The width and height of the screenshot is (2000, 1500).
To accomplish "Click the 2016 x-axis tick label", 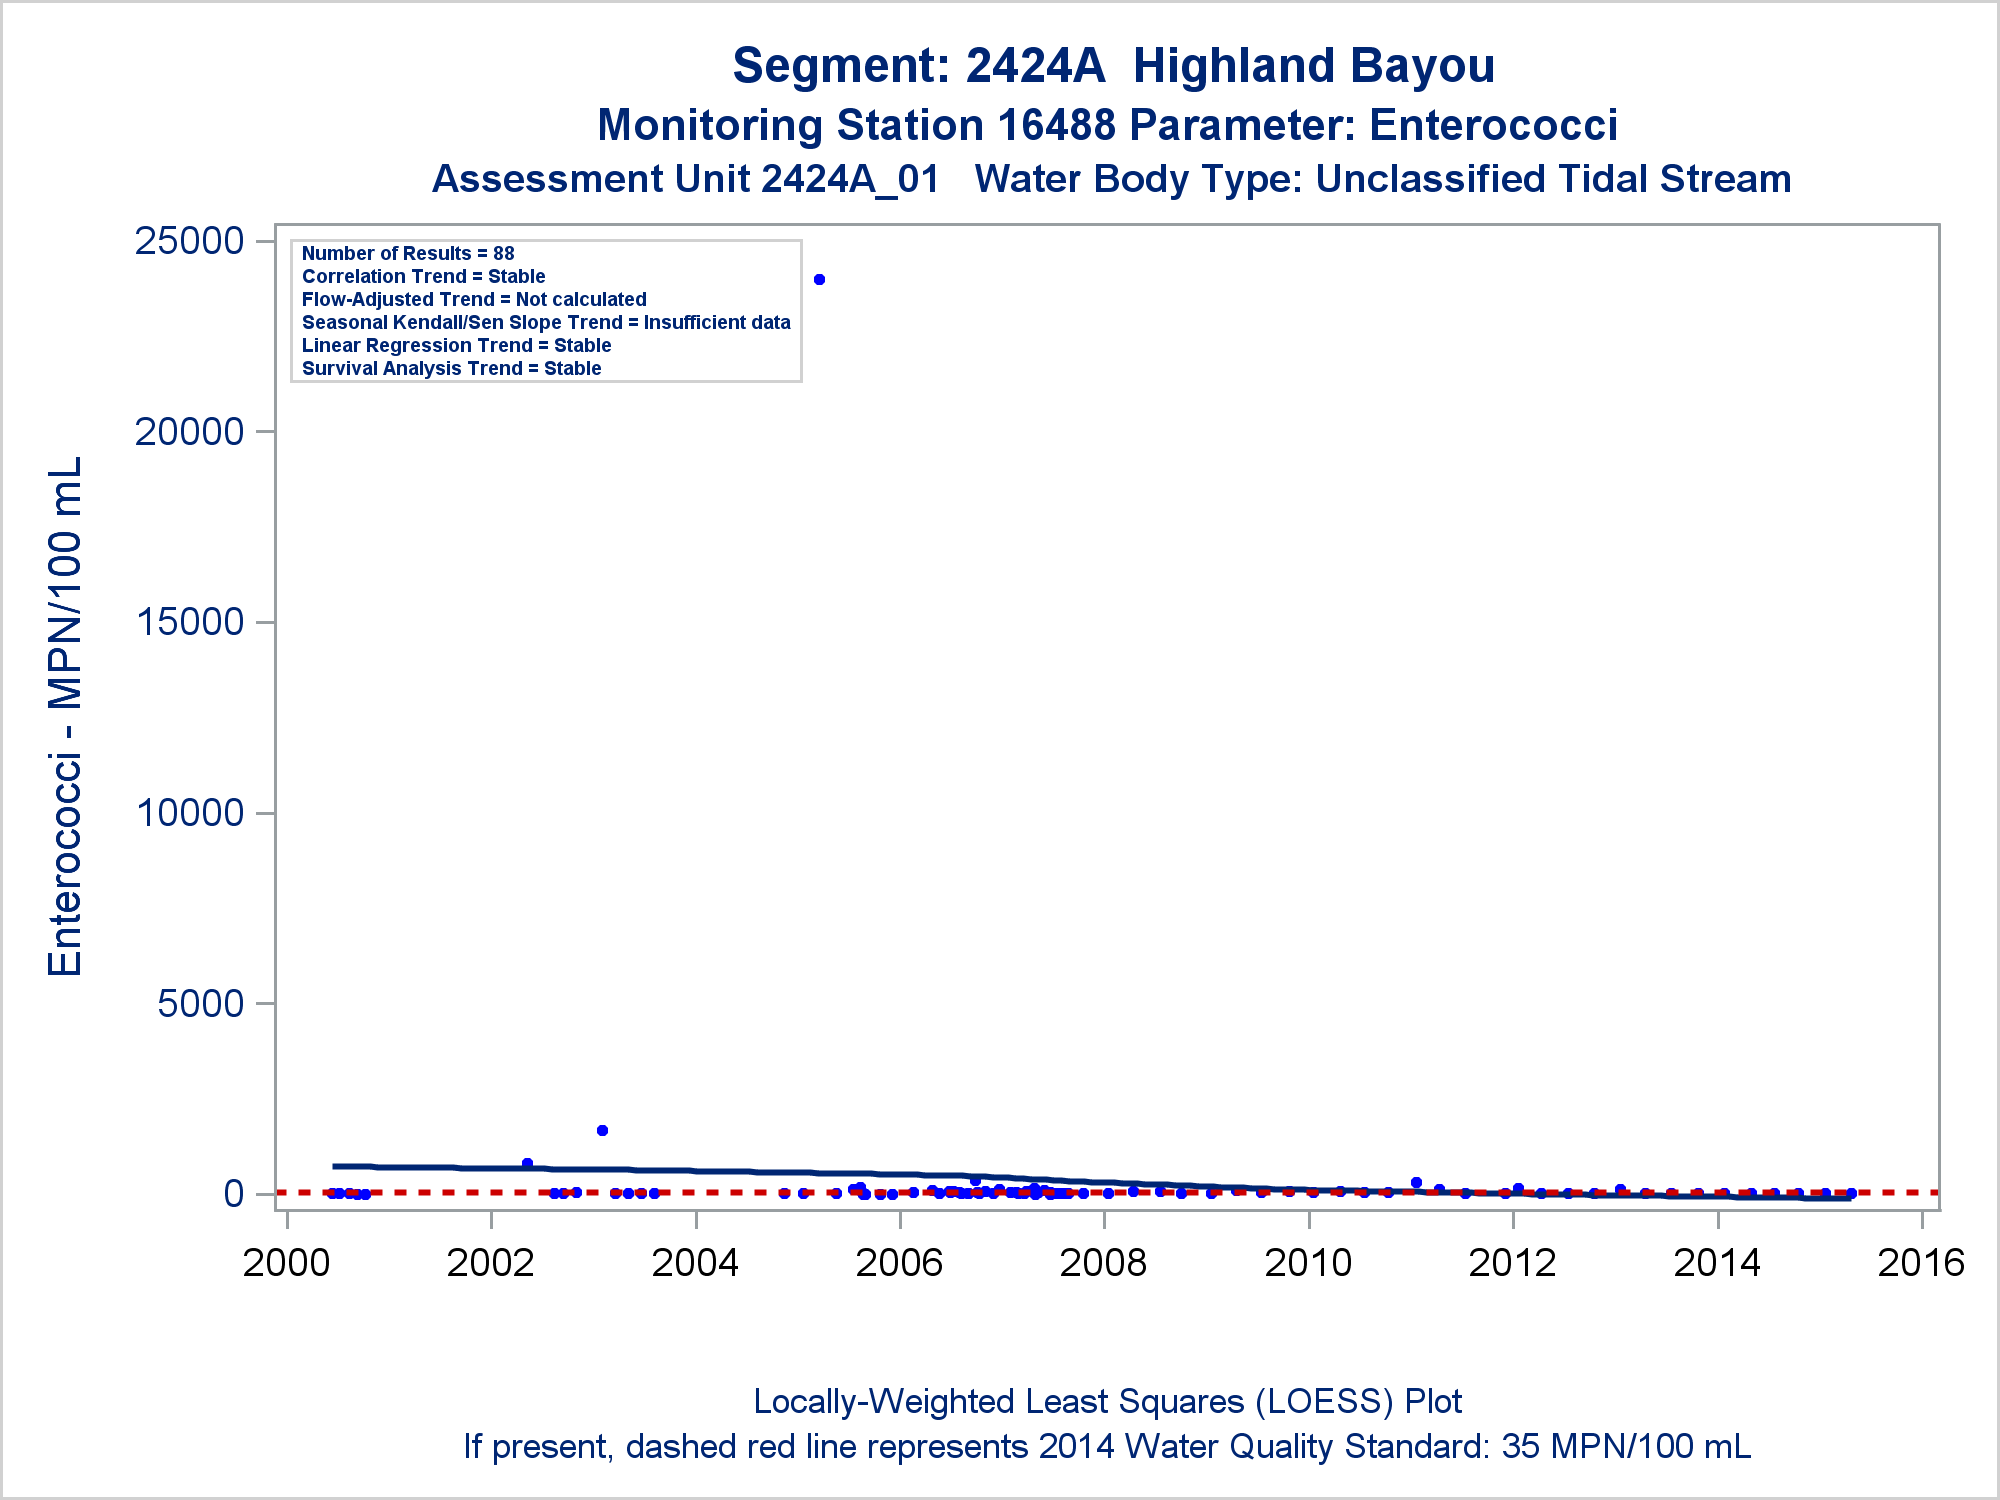I will pyautogui.click(x=1921, y=1263).
